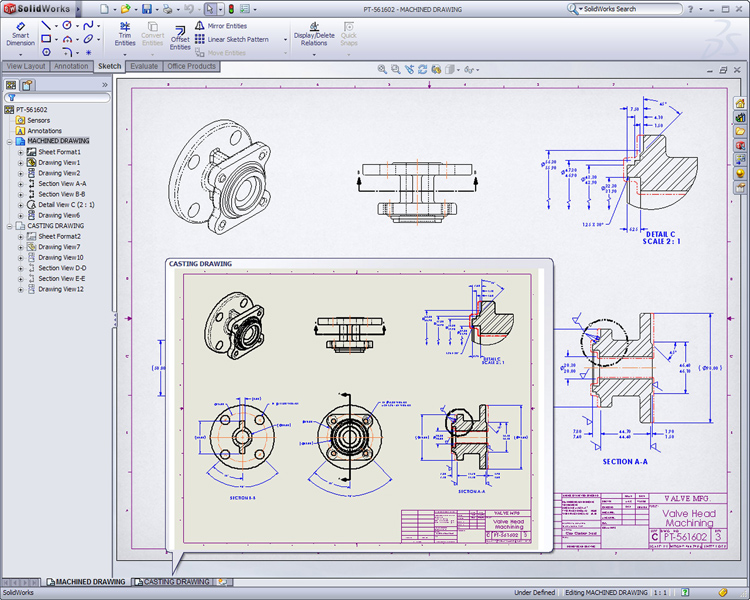Switch to Annotation tab

pyautogui.click(x=71, y=66)
